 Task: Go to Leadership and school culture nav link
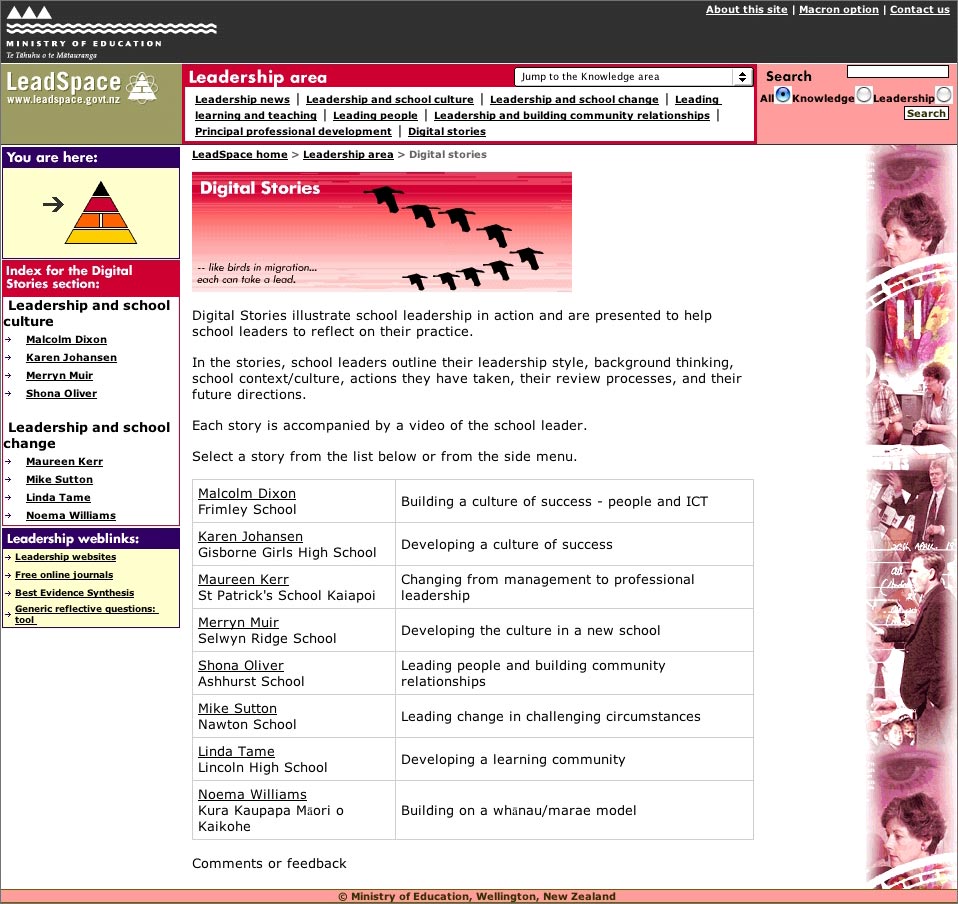pyautogui.click(x=390, y=99)
